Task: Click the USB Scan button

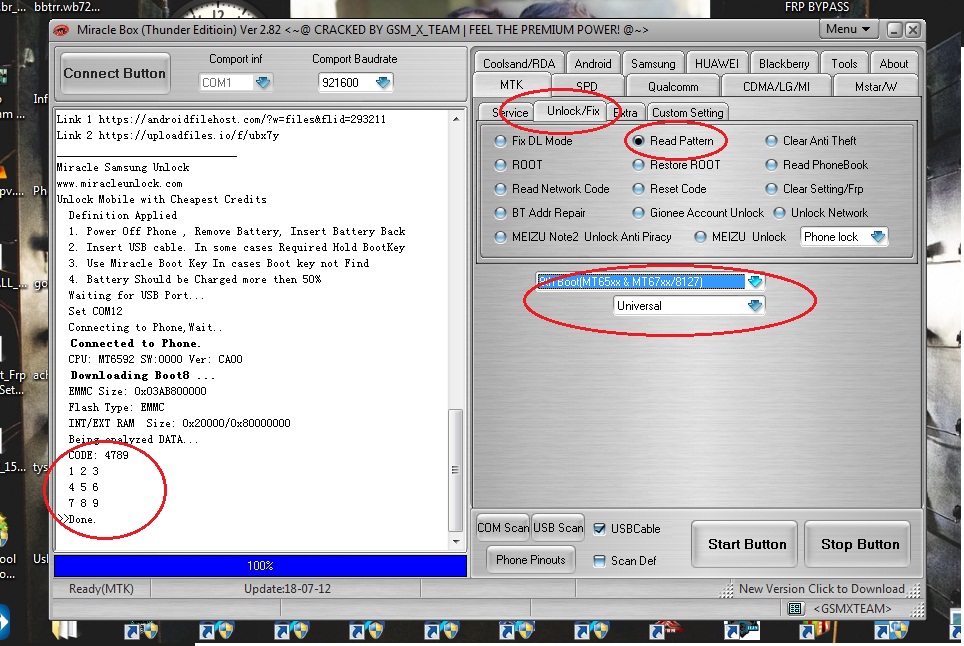Action: tap(558, 527)
